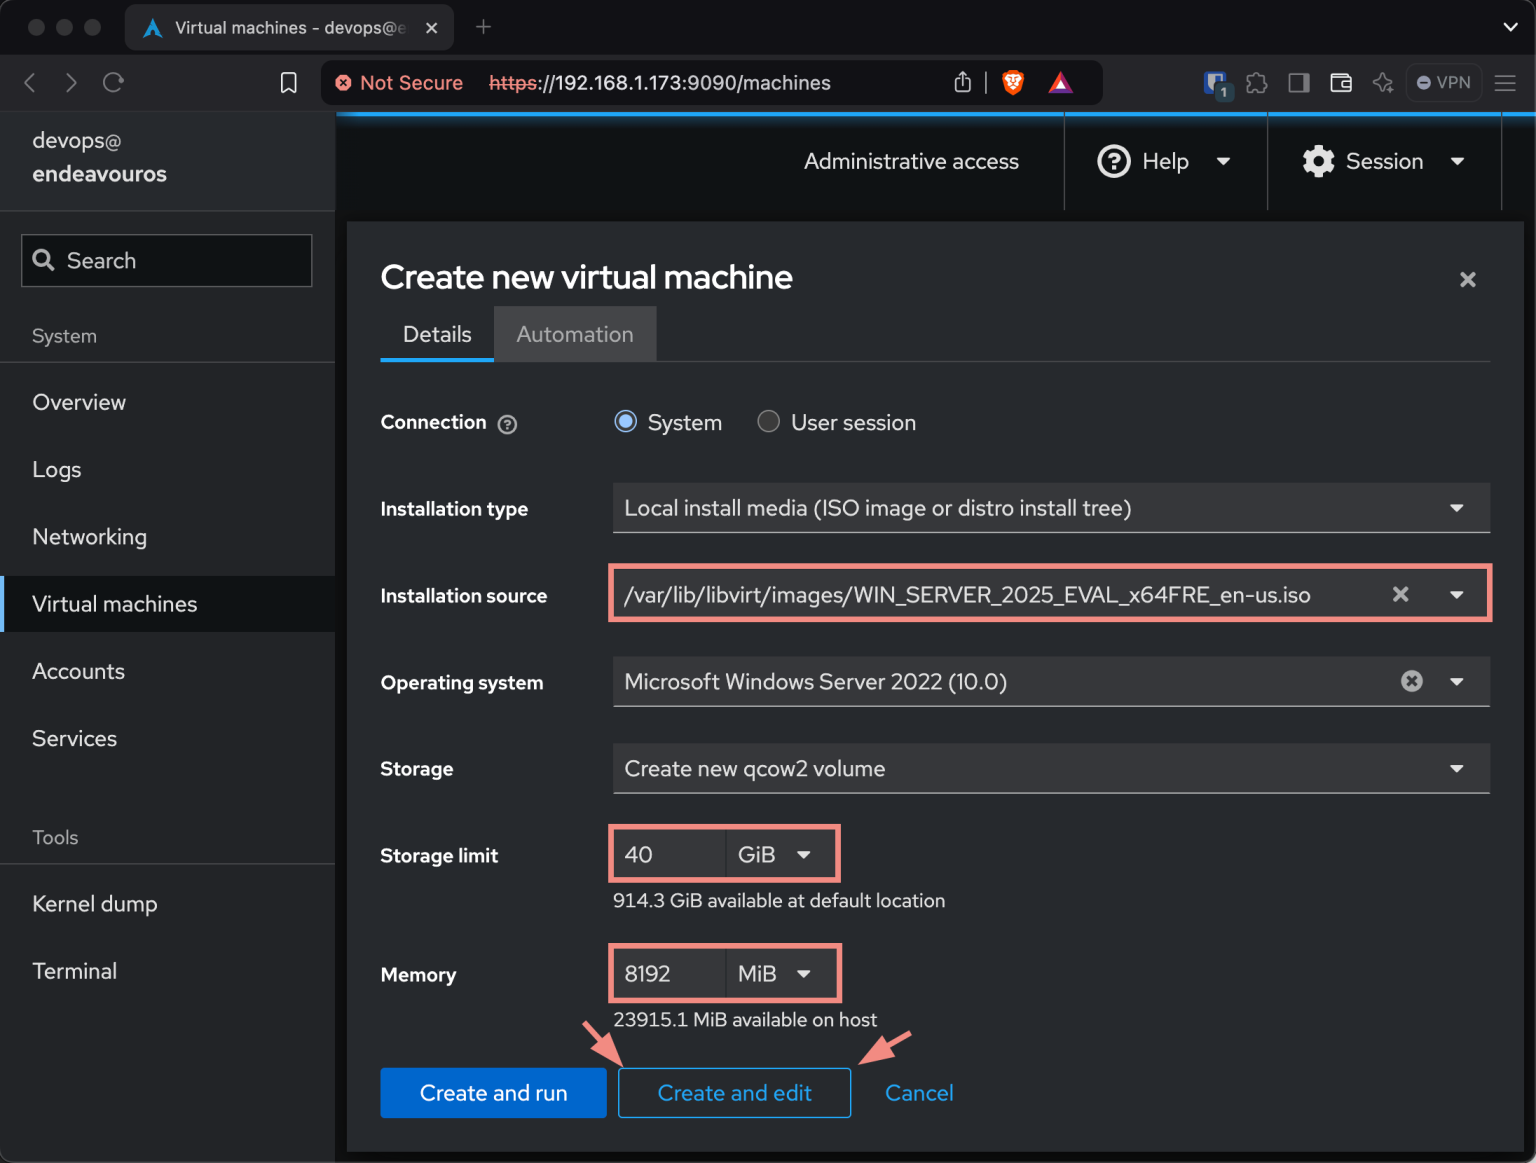Click the Brave Shields icon
The width and height of the screenshot is (1536, 1163).
(1013, 83)
